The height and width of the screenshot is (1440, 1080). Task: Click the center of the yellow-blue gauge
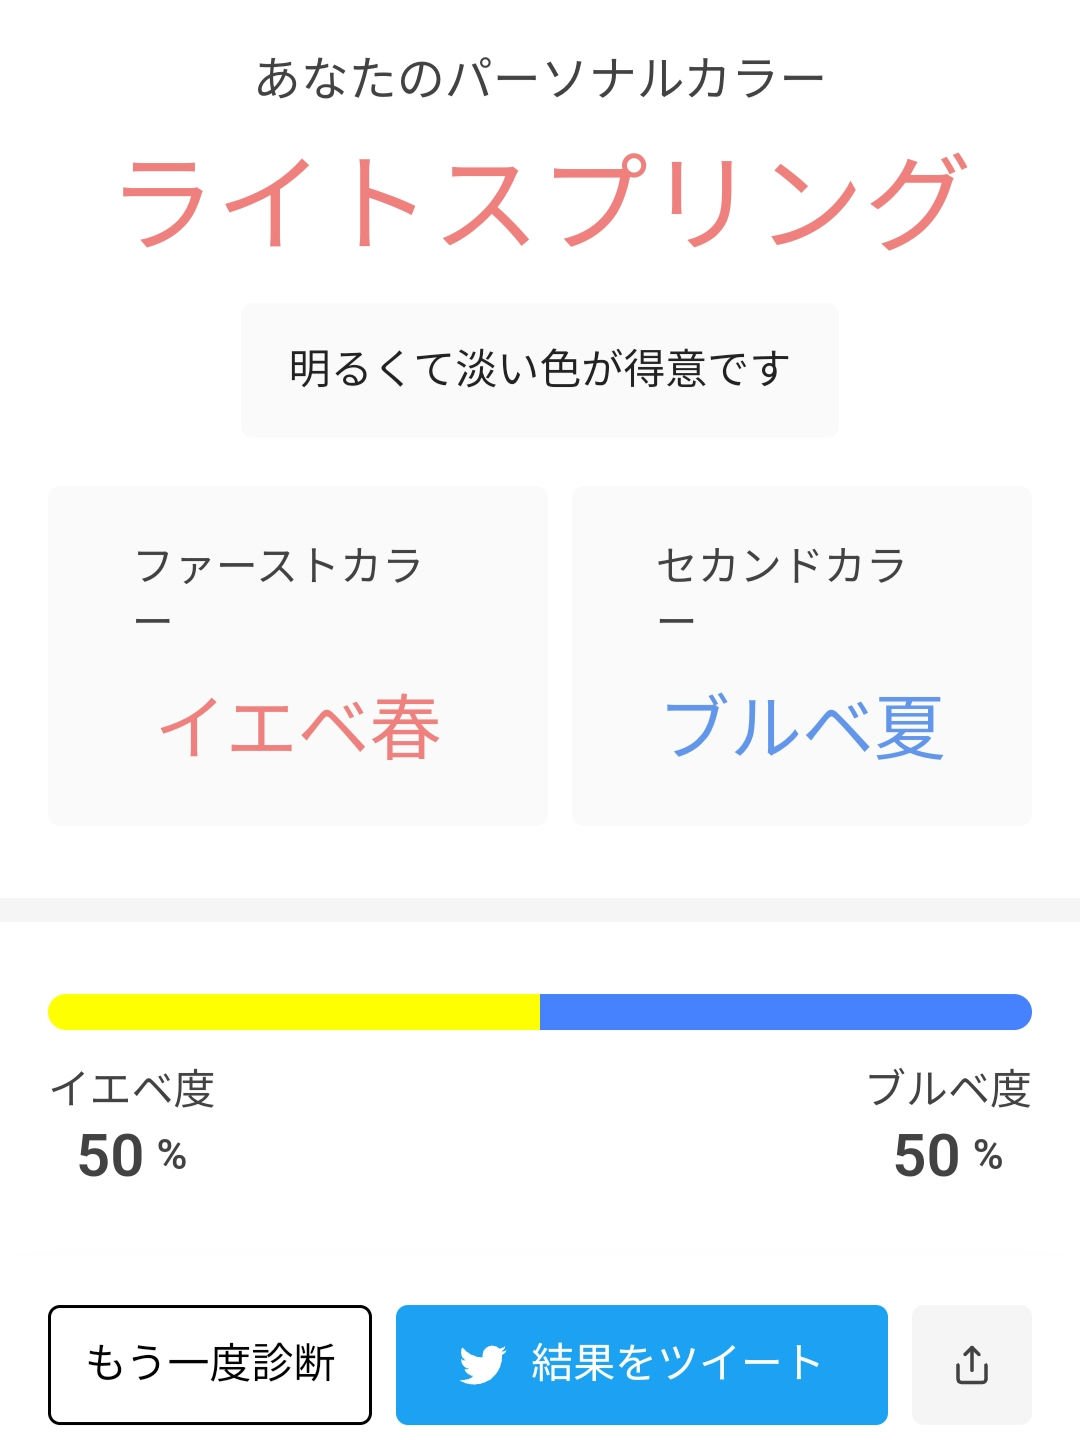pos(540,1010)
